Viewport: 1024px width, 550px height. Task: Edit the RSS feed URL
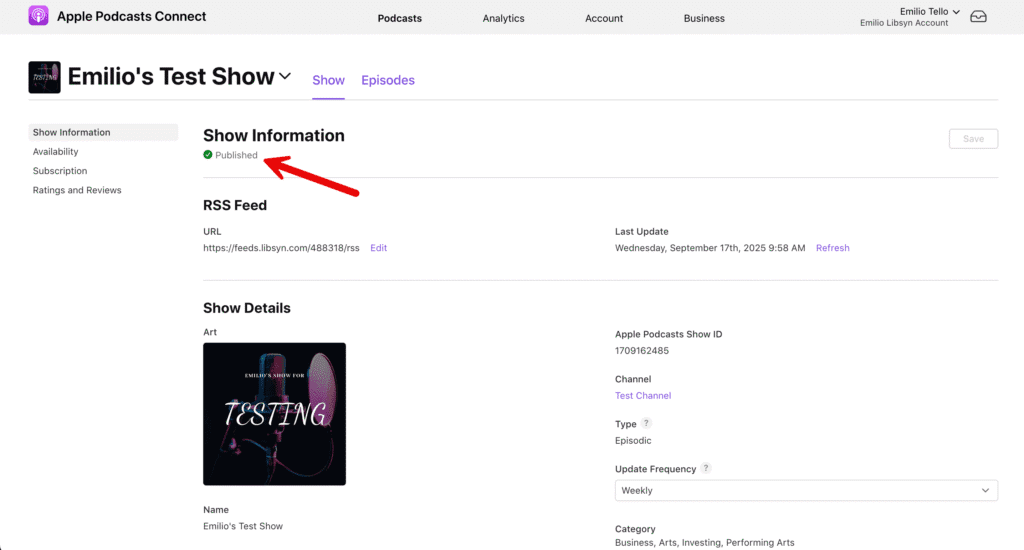(378, 248)
